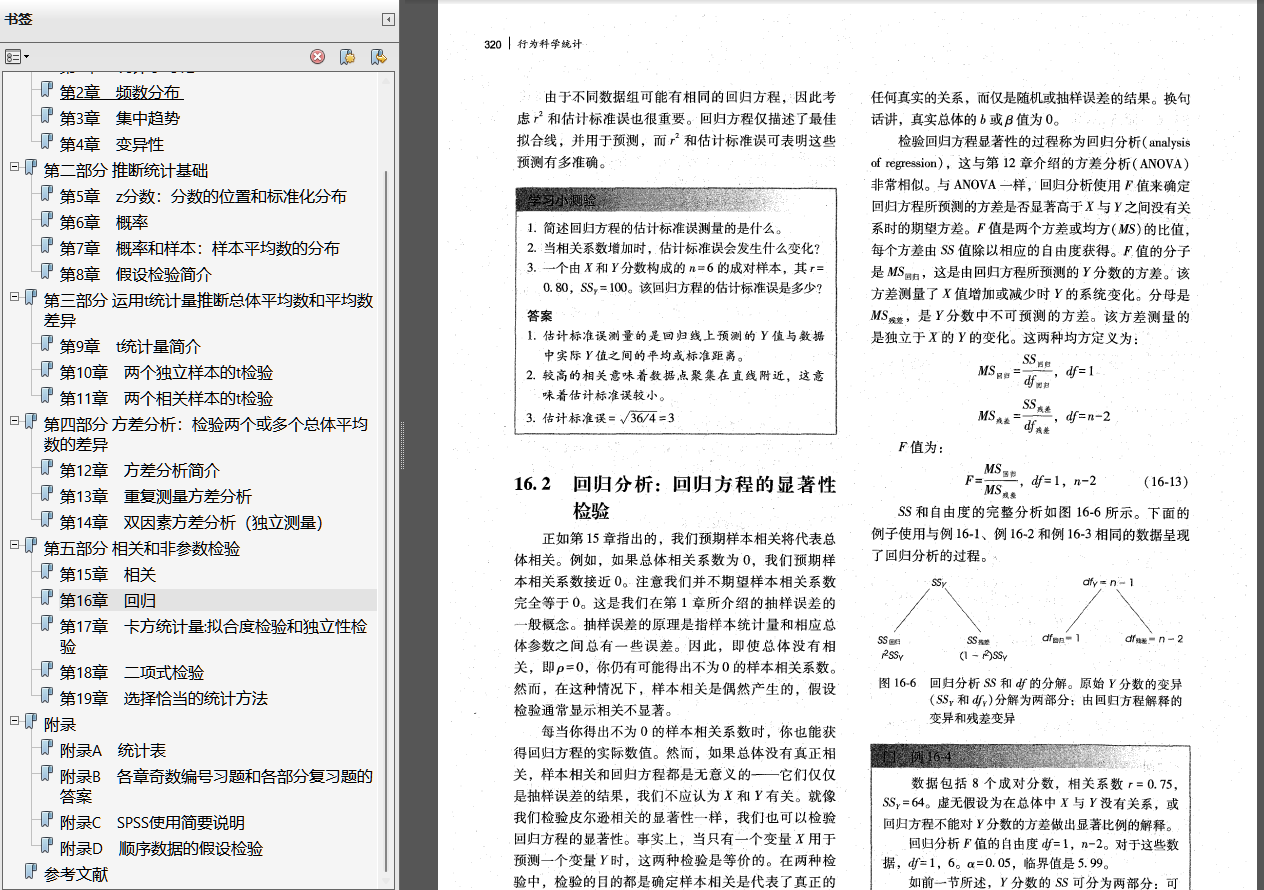Select the 附录 bookmark text
The image size is (1264, 890).
[60, 724]
